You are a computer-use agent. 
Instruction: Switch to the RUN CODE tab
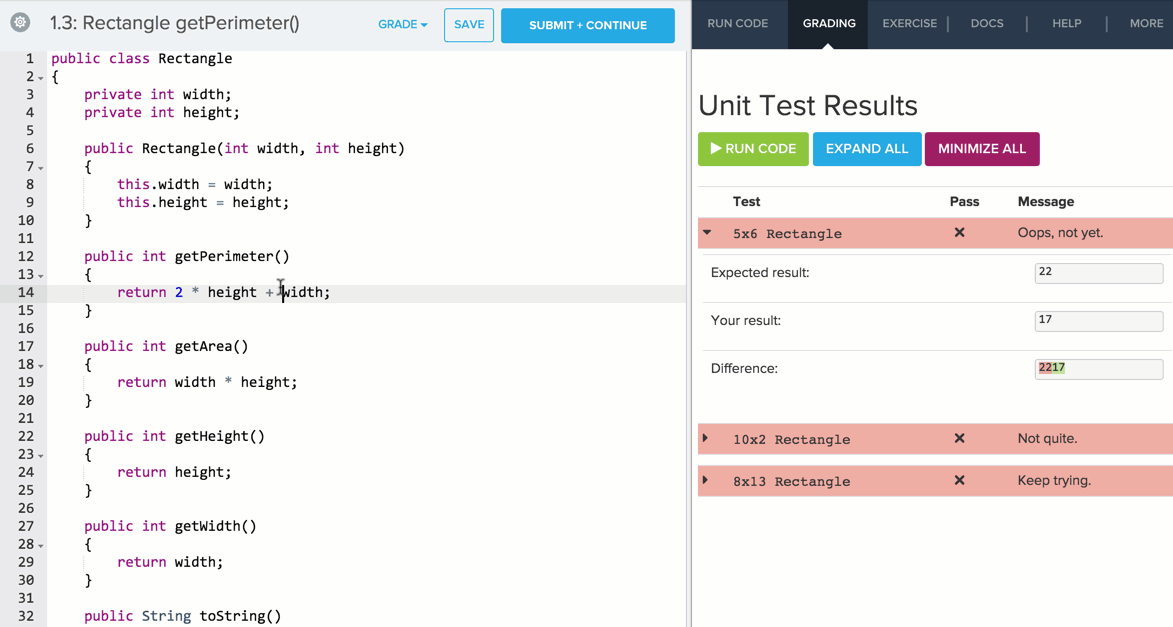(x=738, y=24)
